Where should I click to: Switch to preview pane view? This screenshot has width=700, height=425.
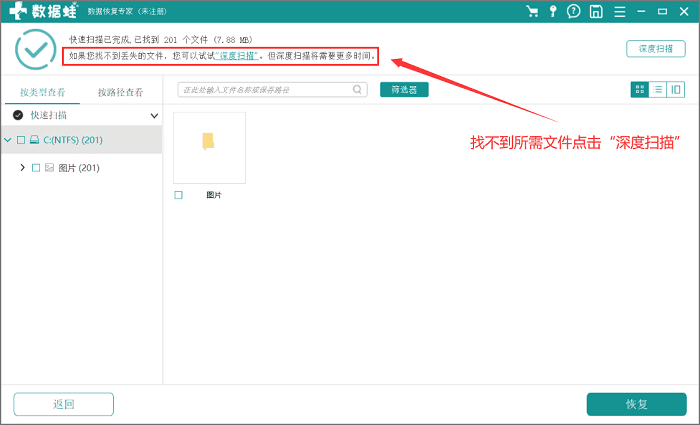pos(675,90)
